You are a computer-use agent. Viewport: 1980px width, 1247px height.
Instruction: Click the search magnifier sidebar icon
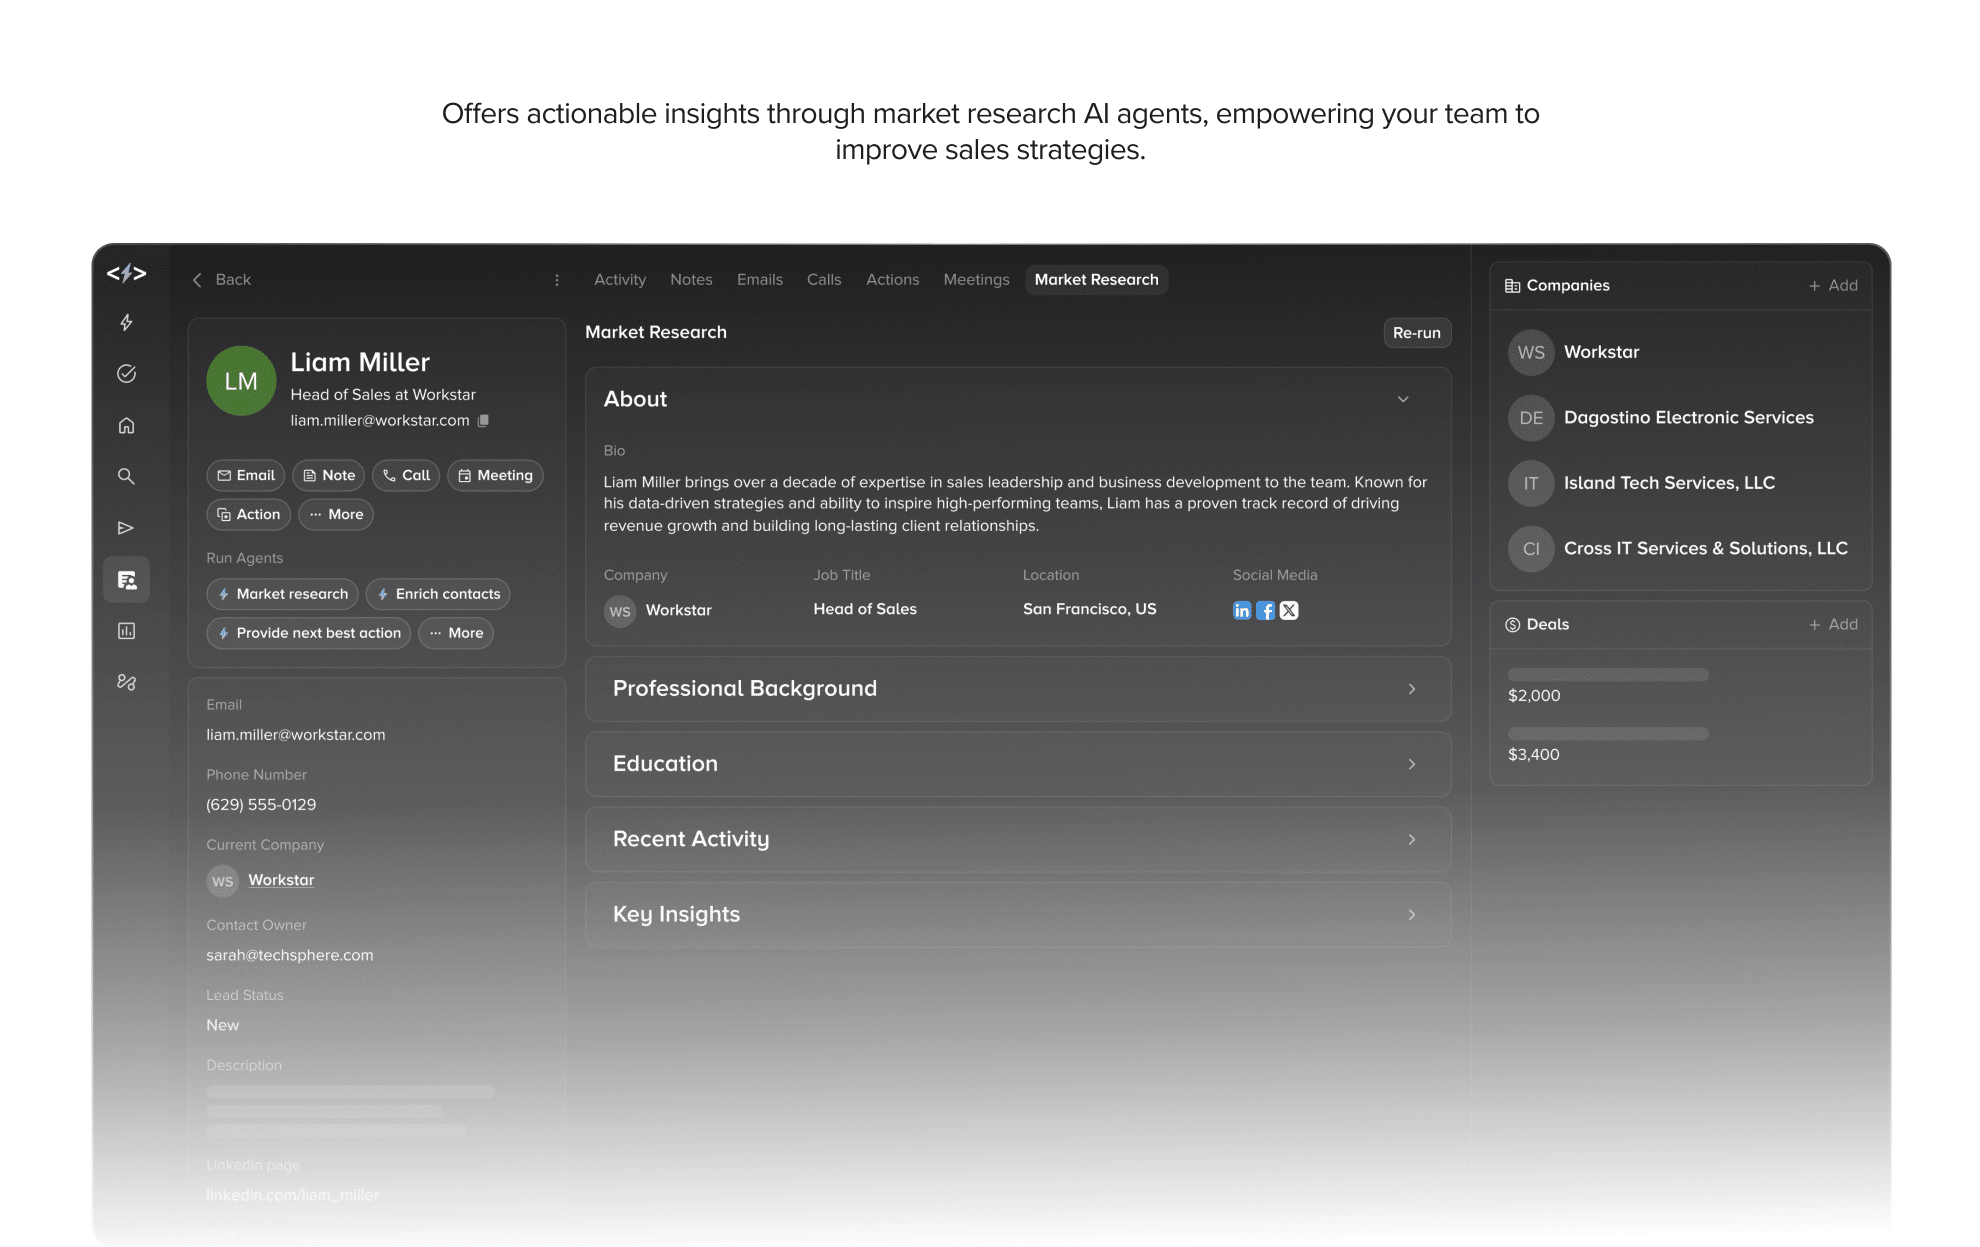tap(126, 476)
